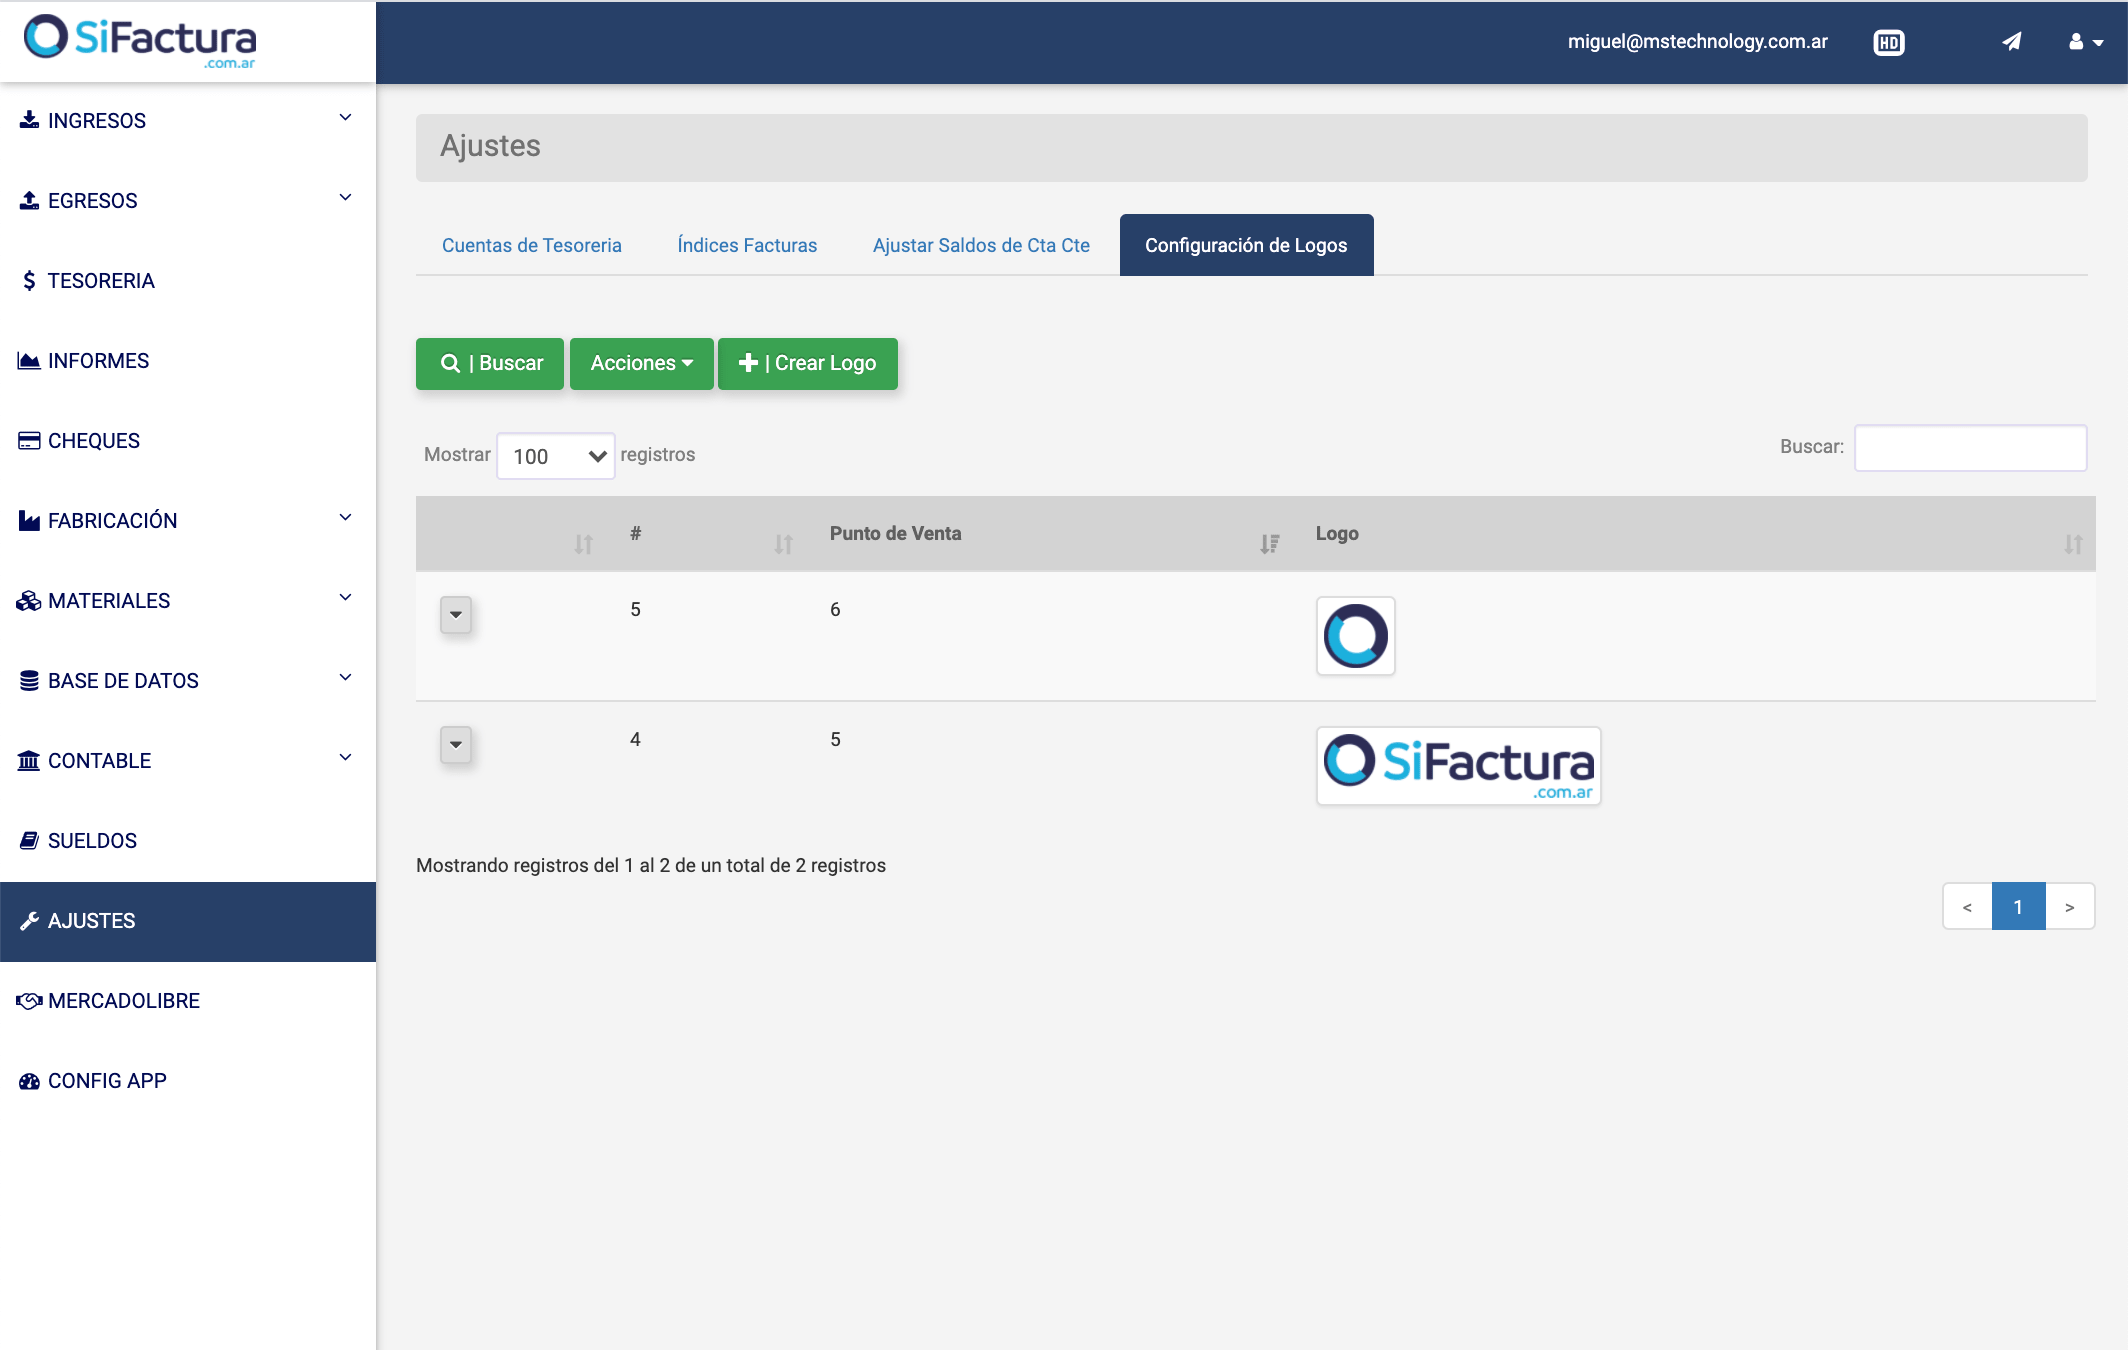Open row actions dropdown for logo #5
This screenshot has height=1350, width=2128.
click(456, 615)
